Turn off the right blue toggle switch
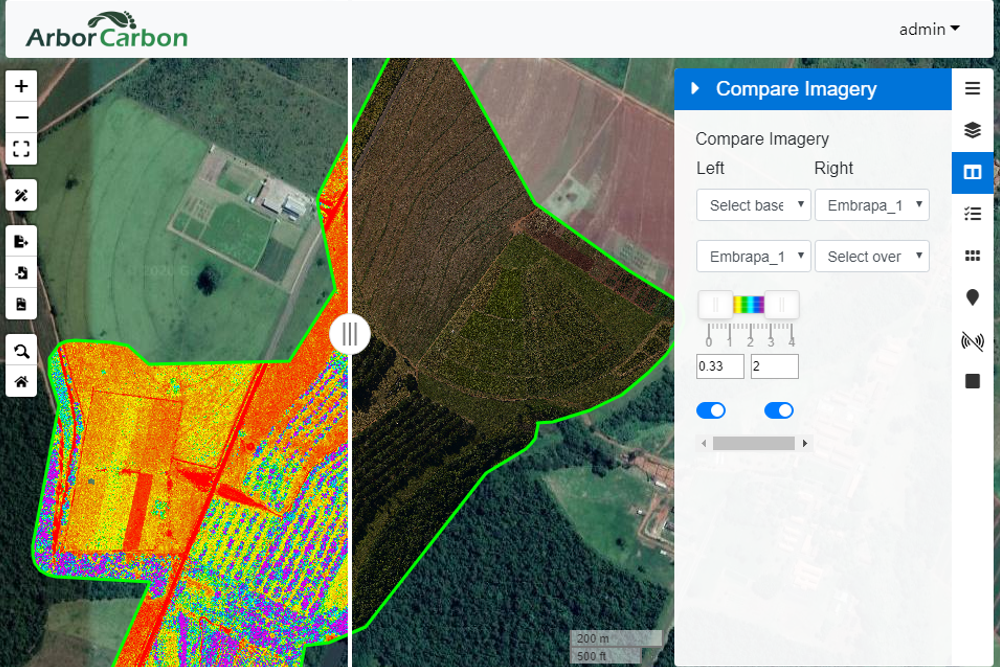 coord(779,411)
